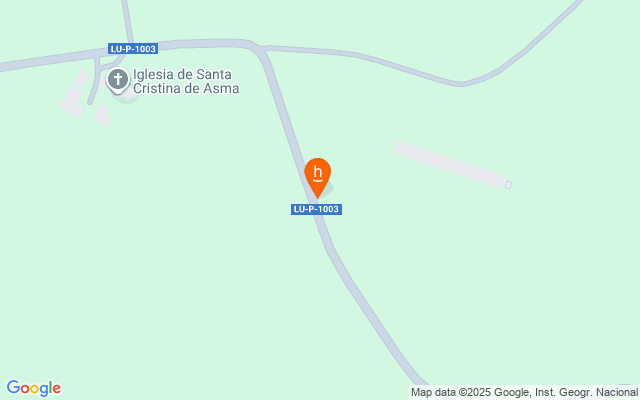640x400 pixels.
Task: Click the LU-P-1003 road shield under the orange pin
Action: (316, 209)
